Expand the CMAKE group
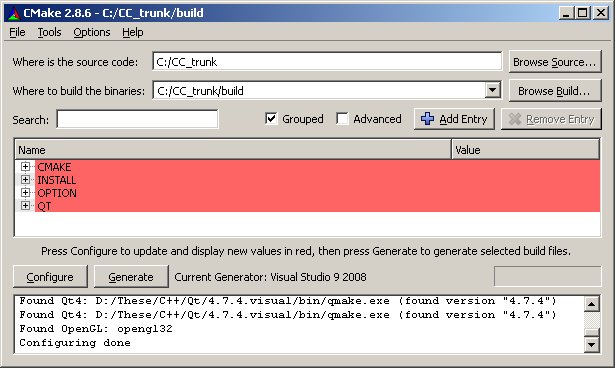This screenshot has width=615, height=368. tap(25, 167)
